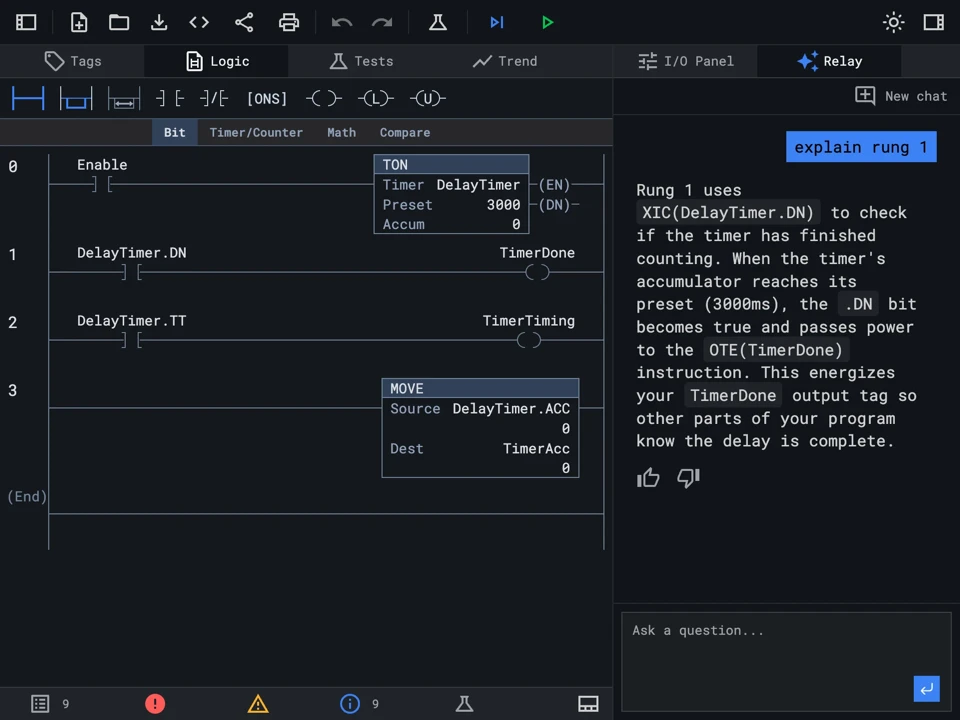
Task: Print the ladder logic with the printer icon
Action: point(289,23)
